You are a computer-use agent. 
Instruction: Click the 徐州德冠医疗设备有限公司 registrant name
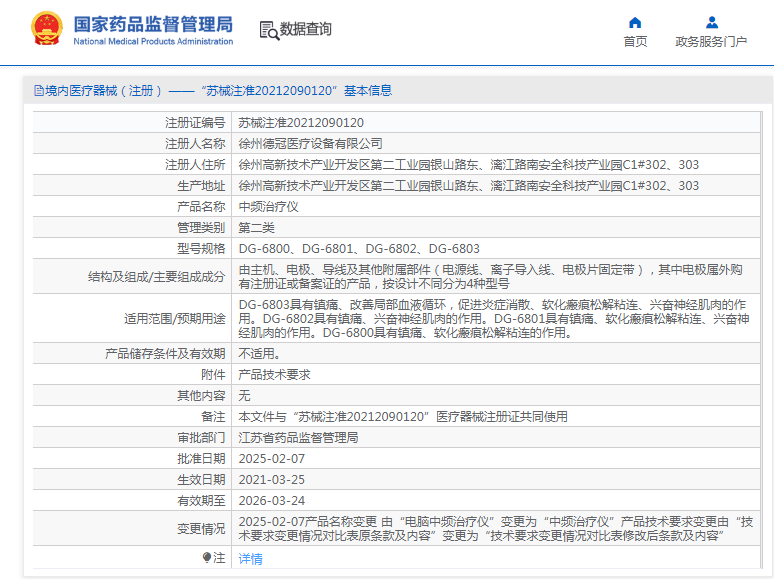coord(310,144)
